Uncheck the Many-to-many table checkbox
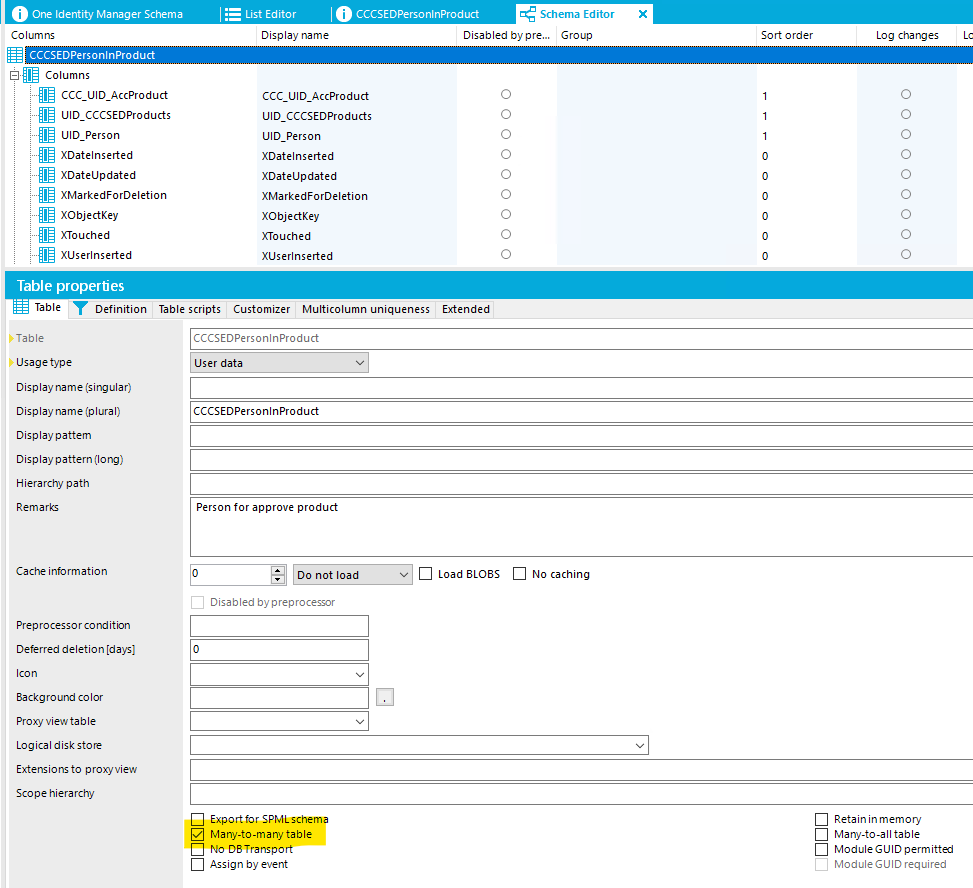The image size is (973, 888). pos(197,834)
